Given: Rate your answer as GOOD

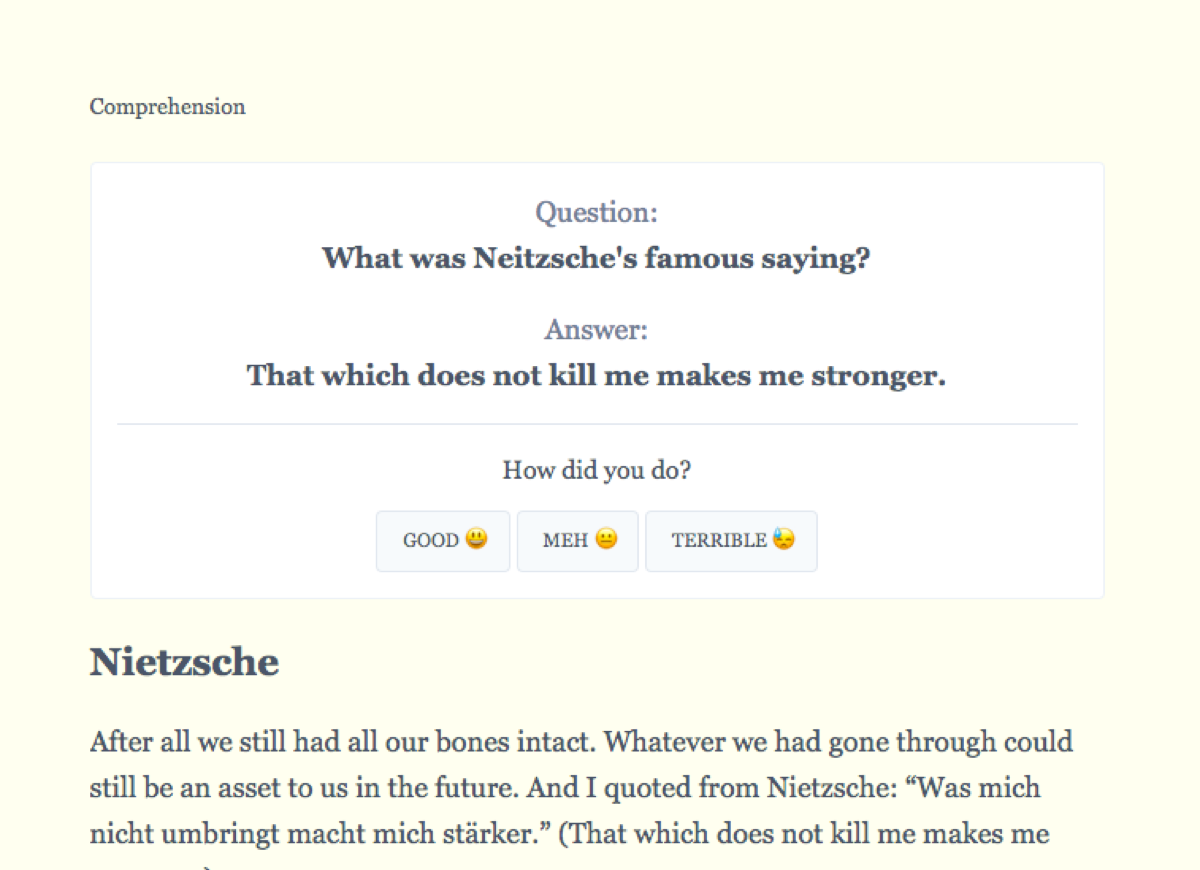Looking at the screenshot, I should (x=443, y=541).
